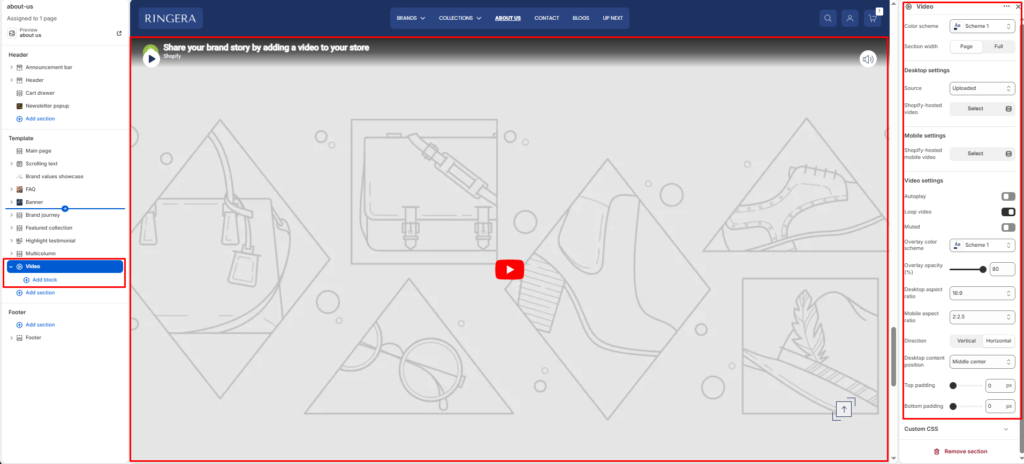Viewport: 1024px width, 464px height.
Task: Click the video speaker volume icon
Action: pyautogui.click(x=868, y=58)
